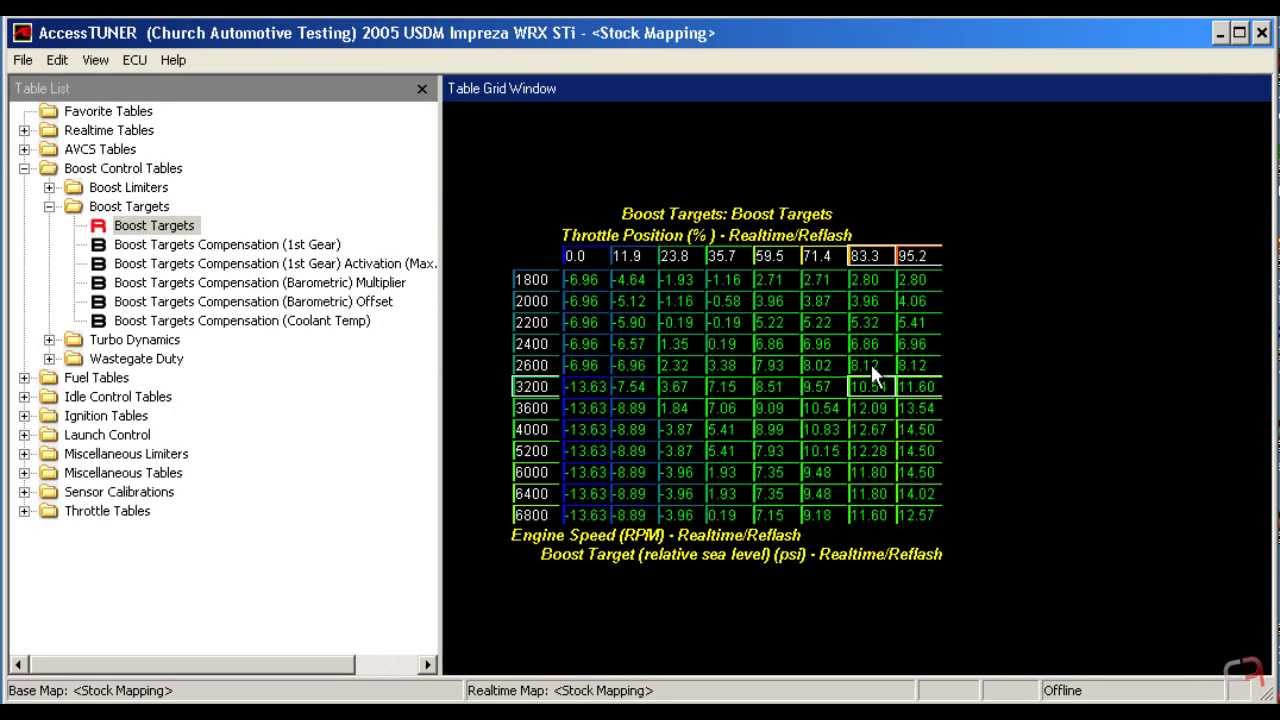Open the Edit menu

[x=57, y=60]
